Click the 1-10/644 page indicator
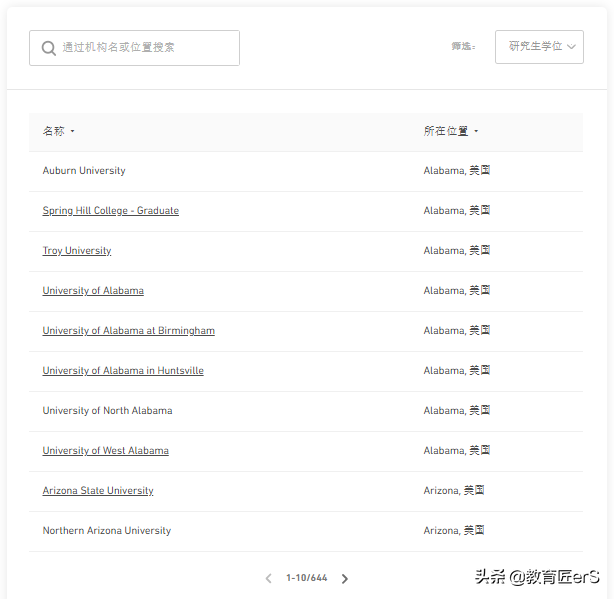Image resolution: width=614 pixels, height=599 pixels. [x=307, y=578]
